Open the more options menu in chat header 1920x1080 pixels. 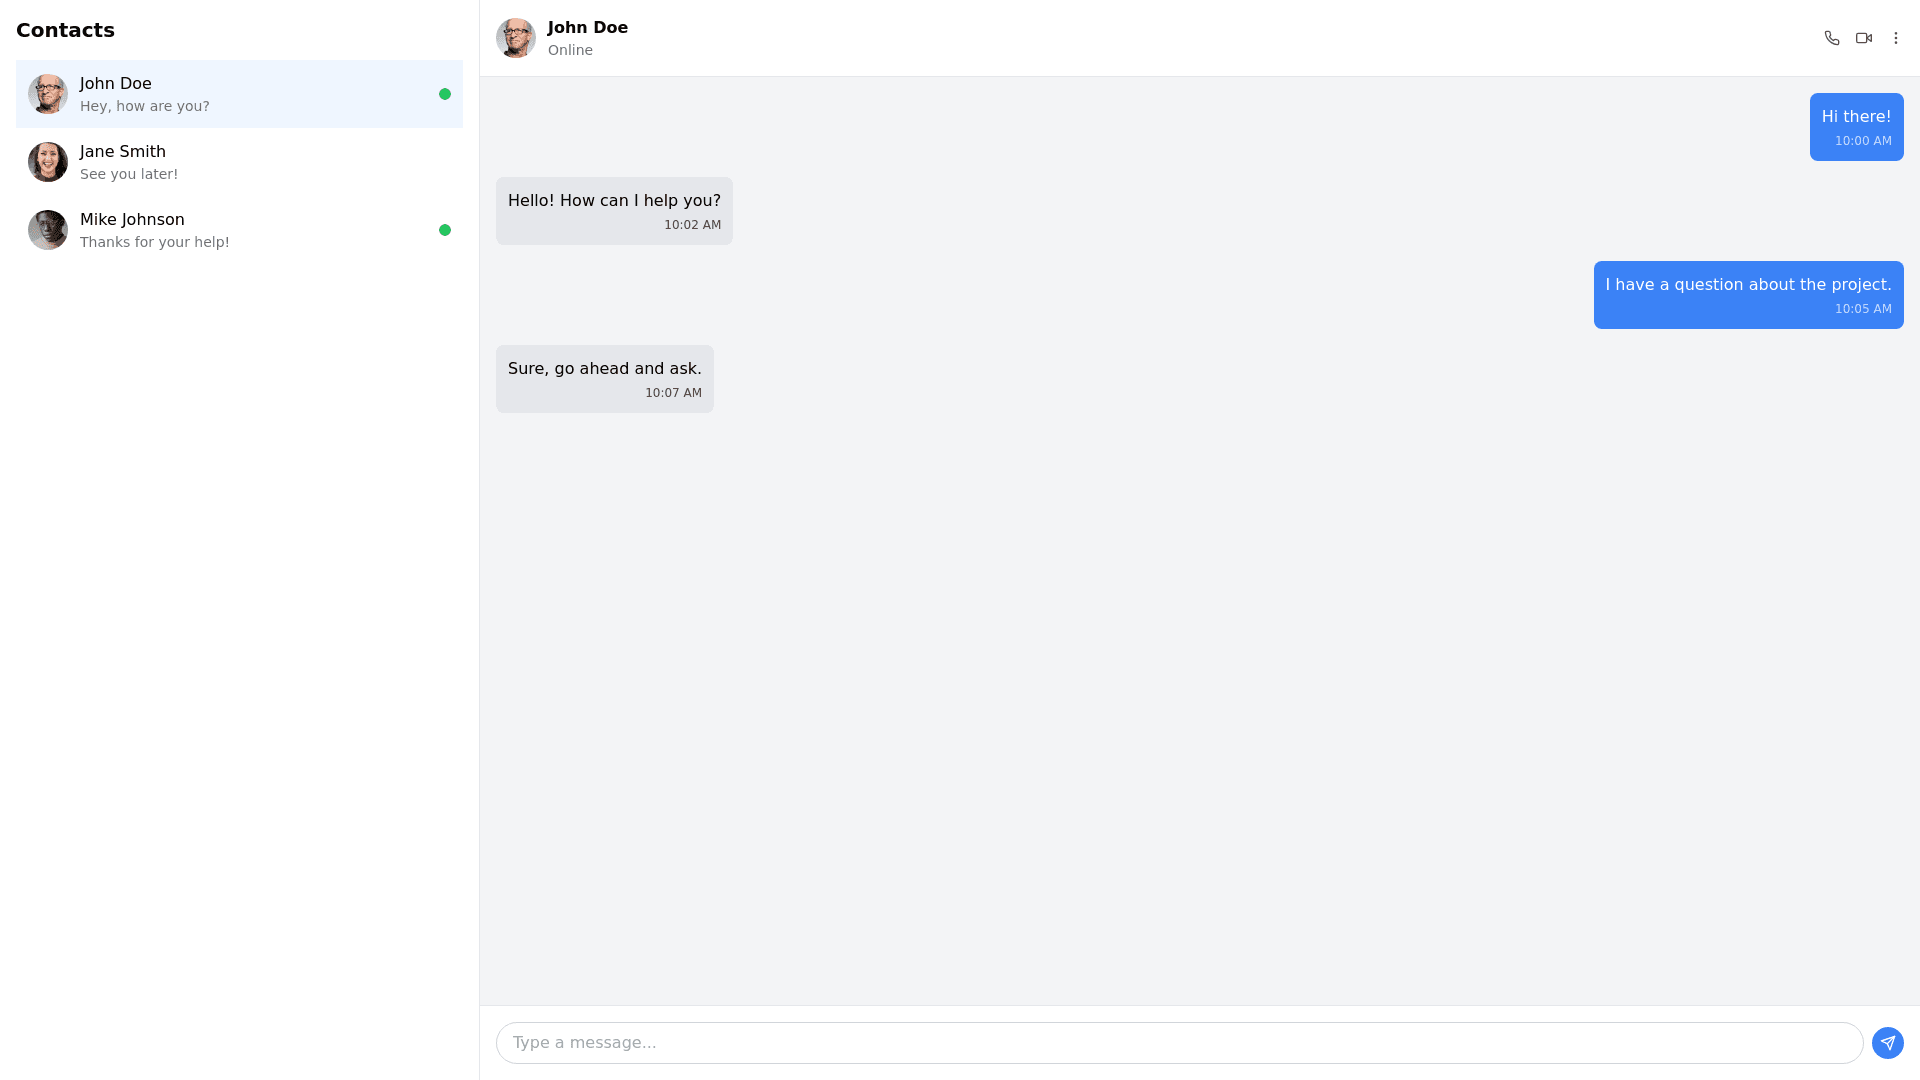[1895, 38]
